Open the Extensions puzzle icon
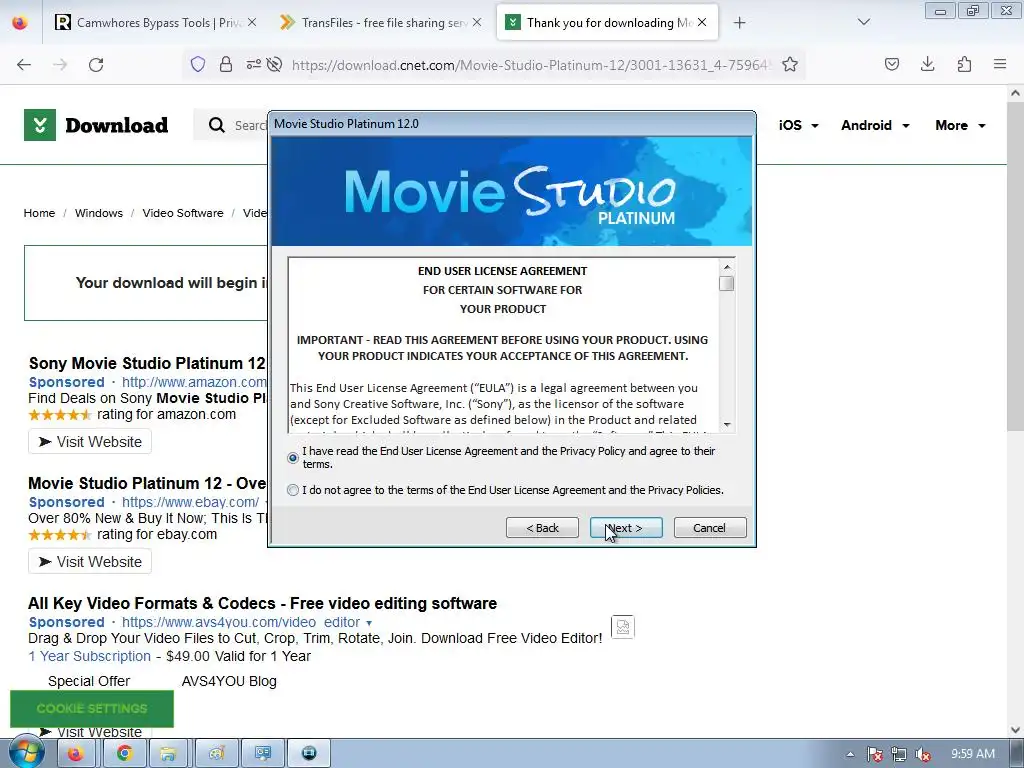Viewport: 1024px width, 768px height. click(x=964, y=64)
